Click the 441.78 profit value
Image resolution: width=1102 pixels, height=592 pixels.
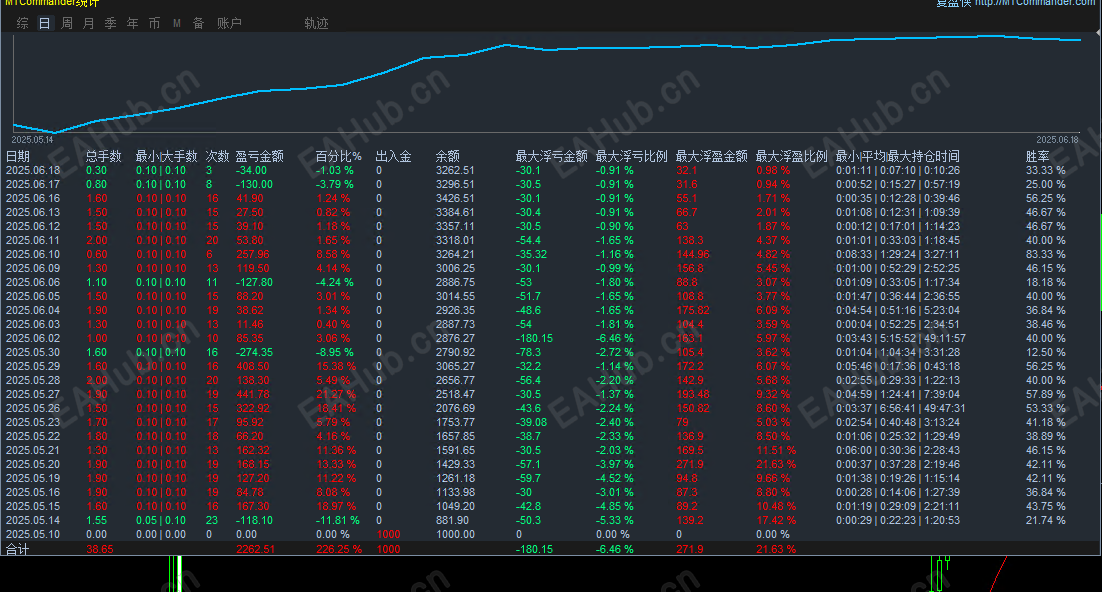point(253,394)
